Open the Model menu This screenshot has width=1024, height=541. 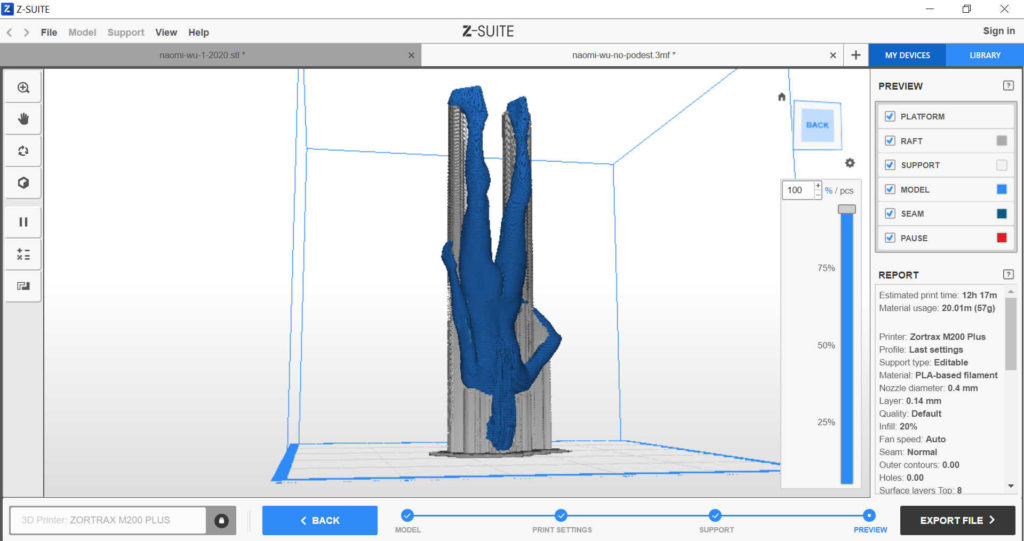(82, 32)
